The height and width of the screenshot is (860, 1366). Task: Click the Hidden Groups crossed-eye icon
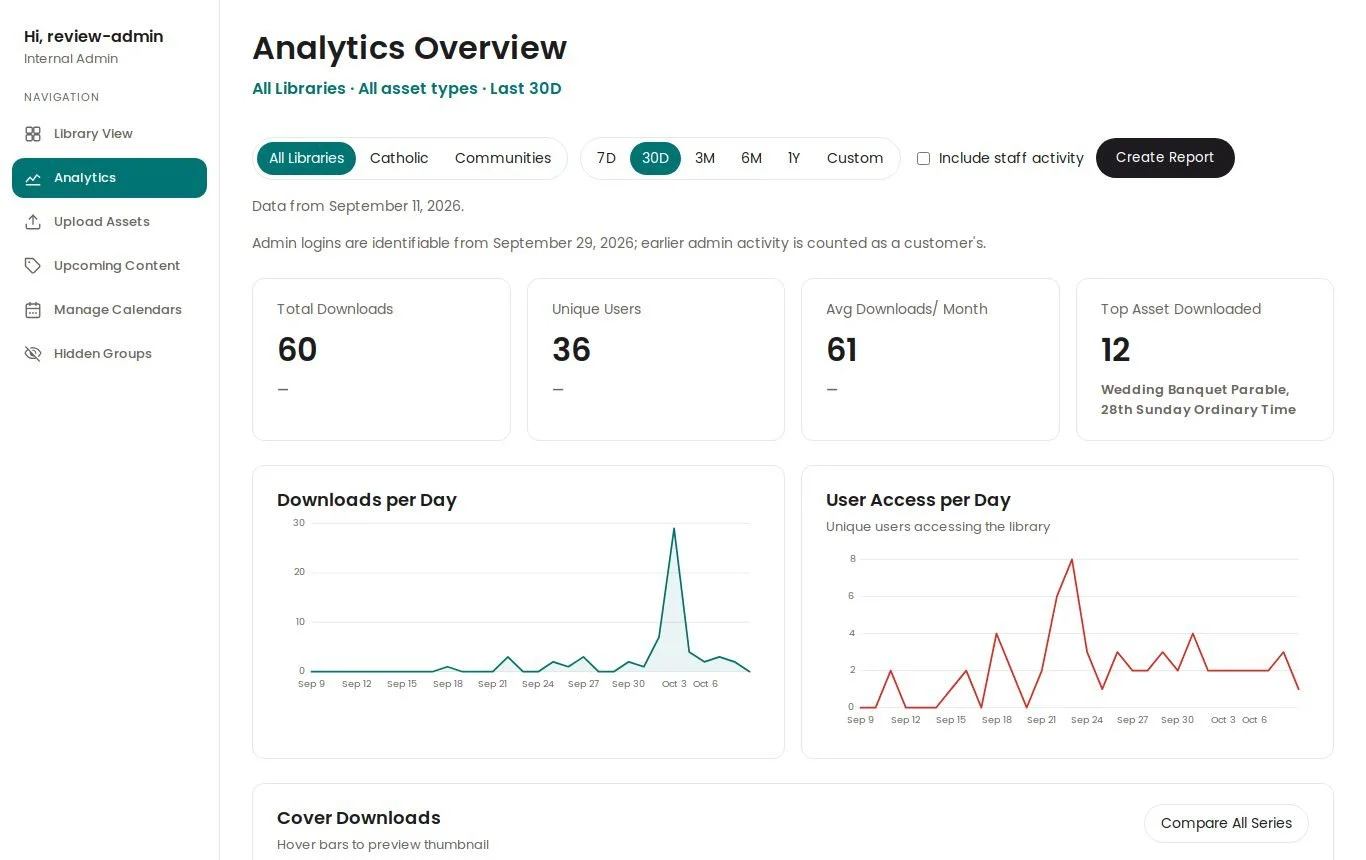click(33, 354)
